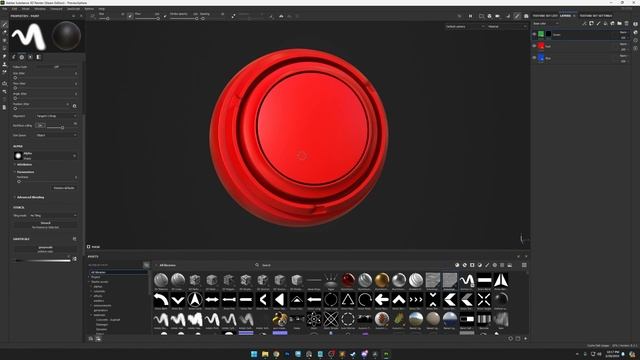This screenshot has width=640, height=360.
Task: Expand the Advanced Blending section
Action: [30, 197]
